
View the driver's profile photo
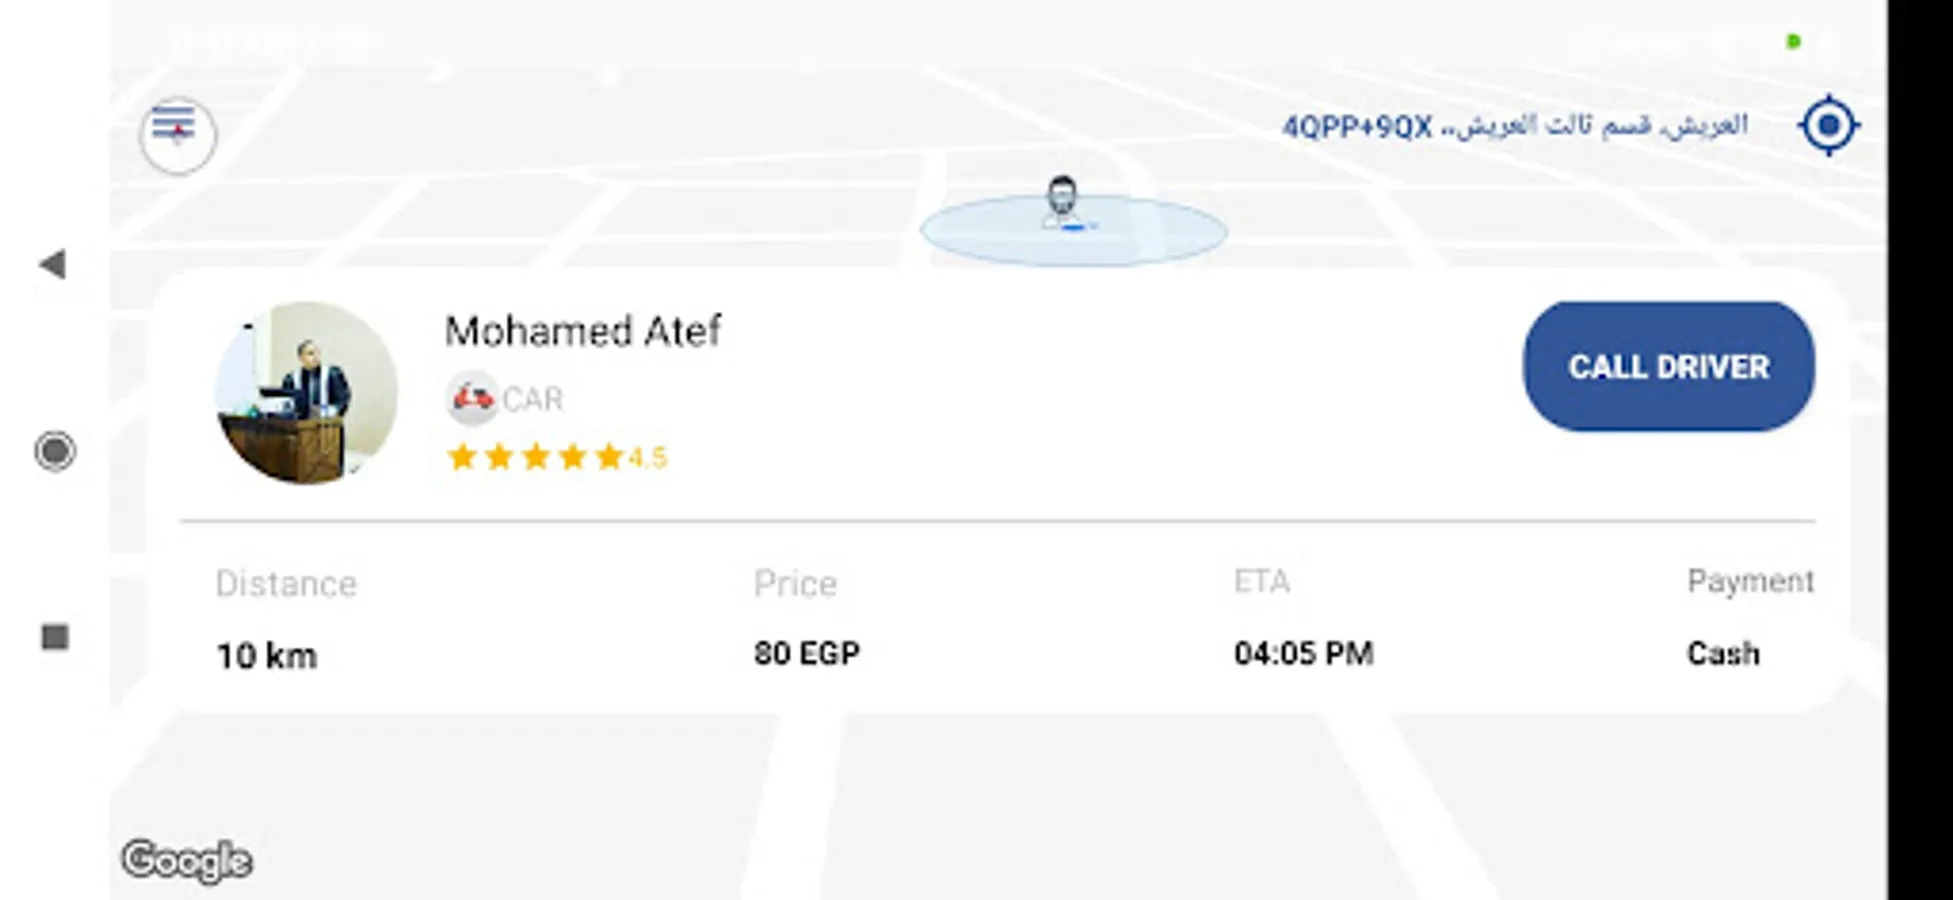click(307, 393)
